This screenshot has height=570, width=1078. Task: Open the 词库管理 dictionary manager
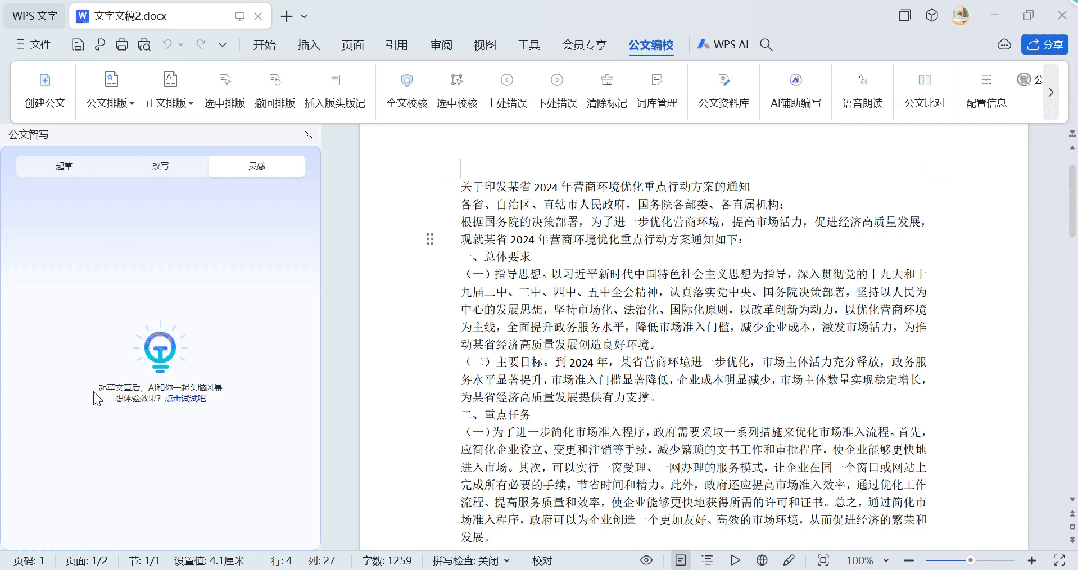click(x=657, y=90)
